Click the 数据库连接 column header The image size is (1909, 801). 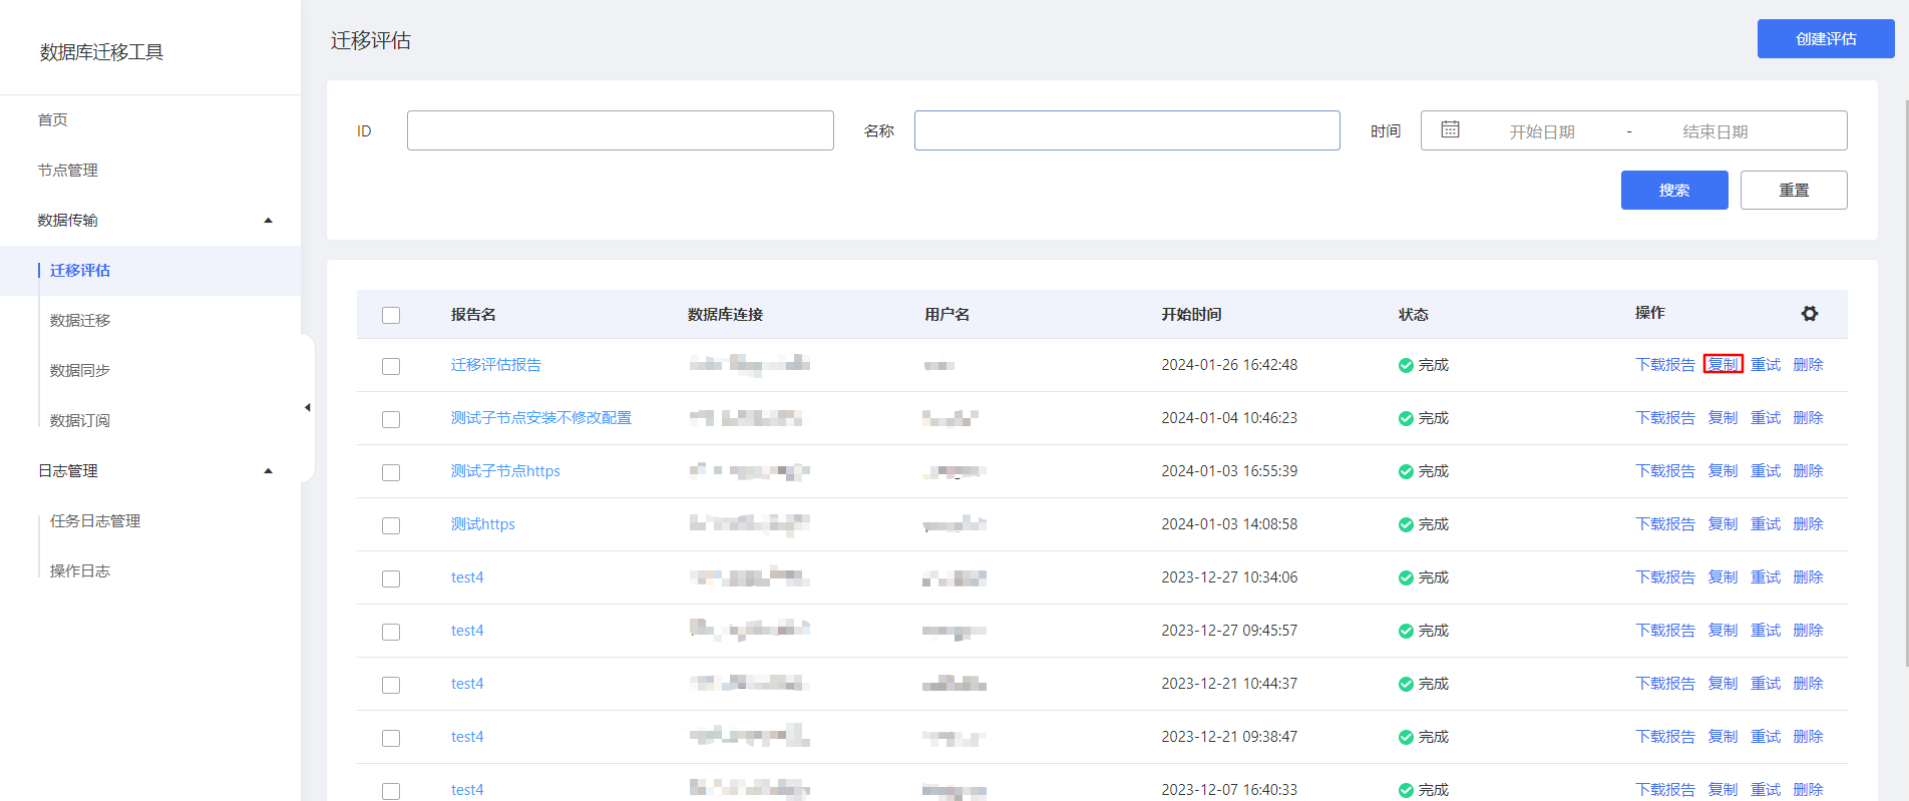coord(725,314)
